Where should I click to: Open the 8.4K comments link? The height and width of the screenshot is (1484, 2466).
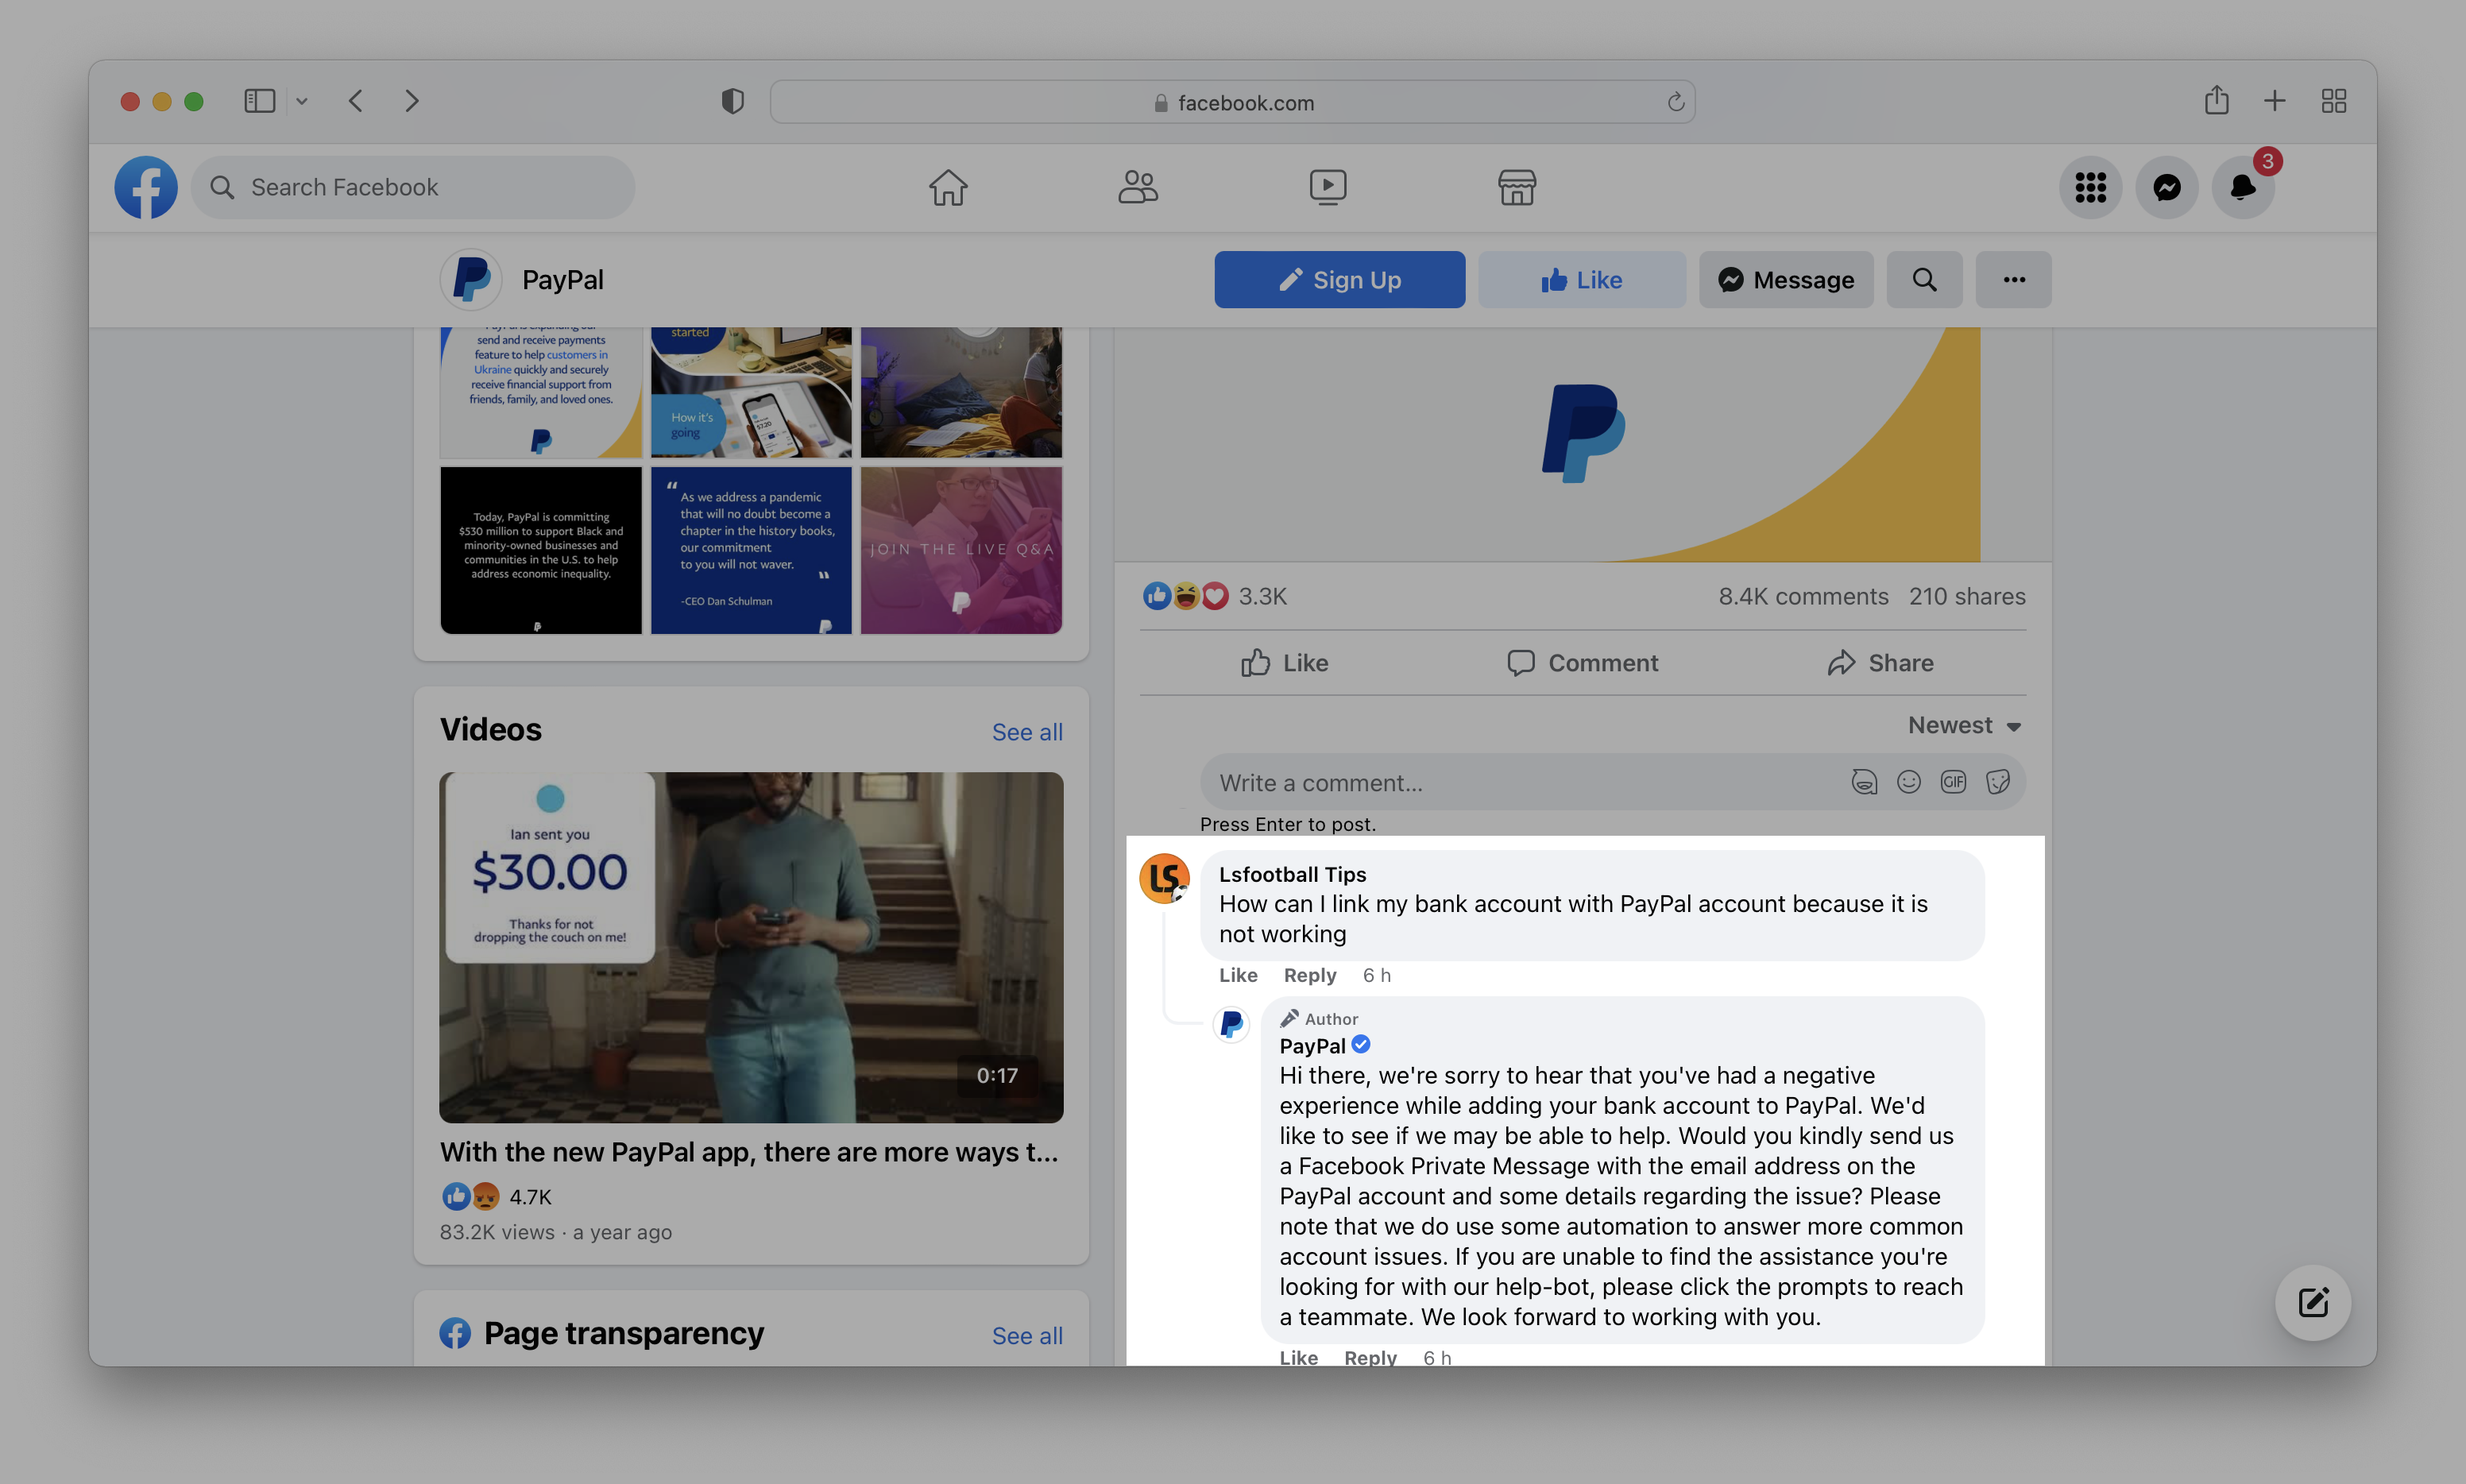pyautogui.click(x=1803, y=597)
